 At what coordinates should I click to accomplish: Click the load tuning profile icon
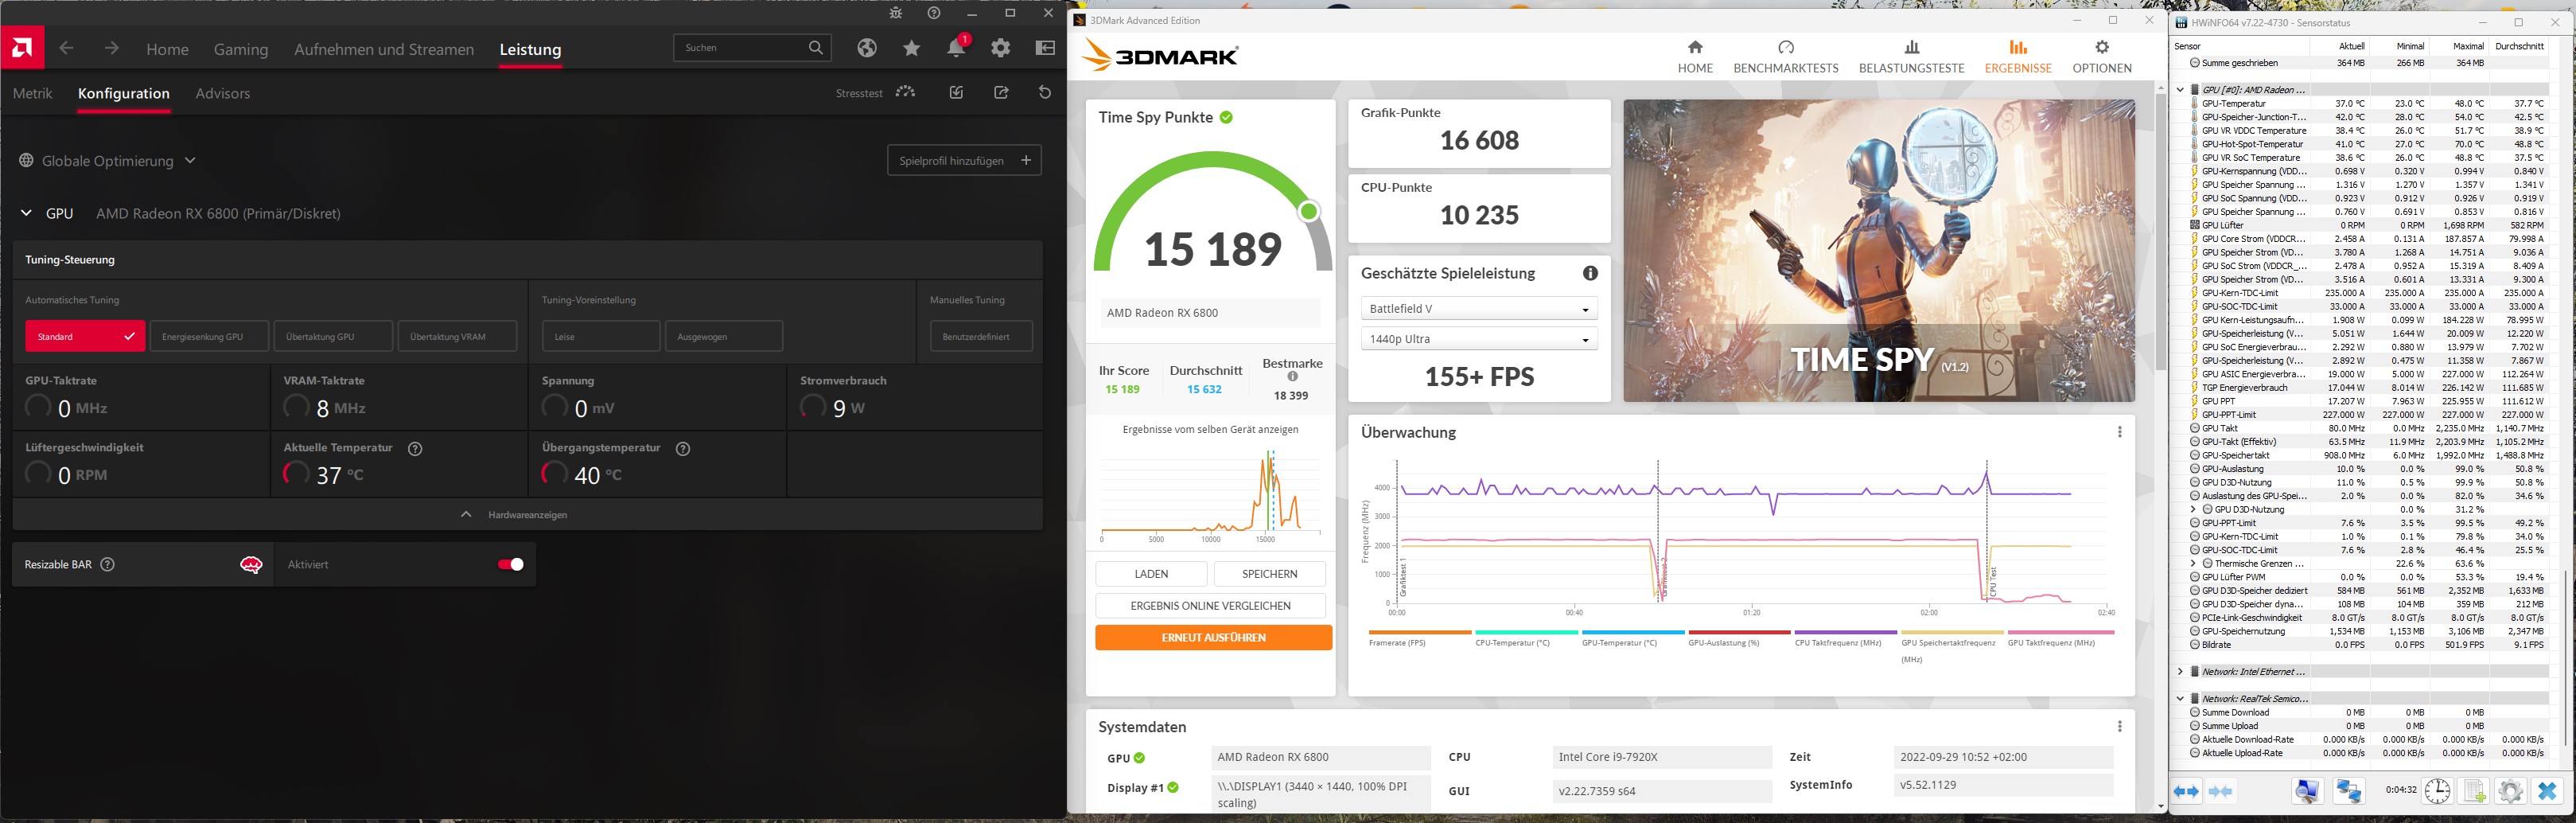point(956,92)
